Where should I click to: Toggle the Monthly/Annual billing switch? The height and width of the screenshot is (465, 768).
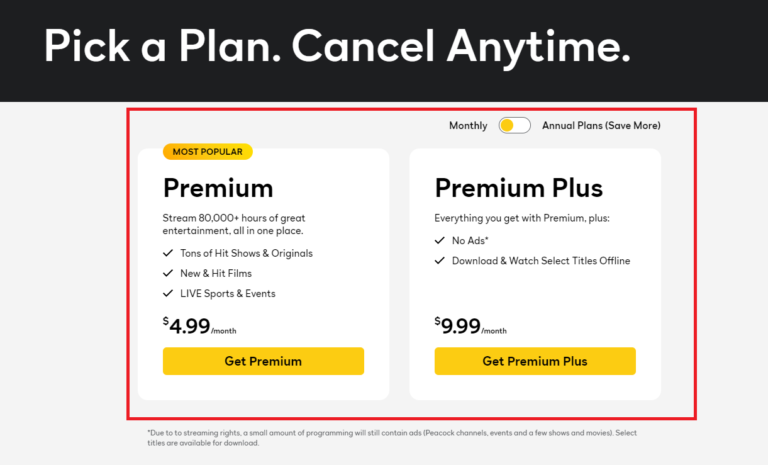point(514,126)
